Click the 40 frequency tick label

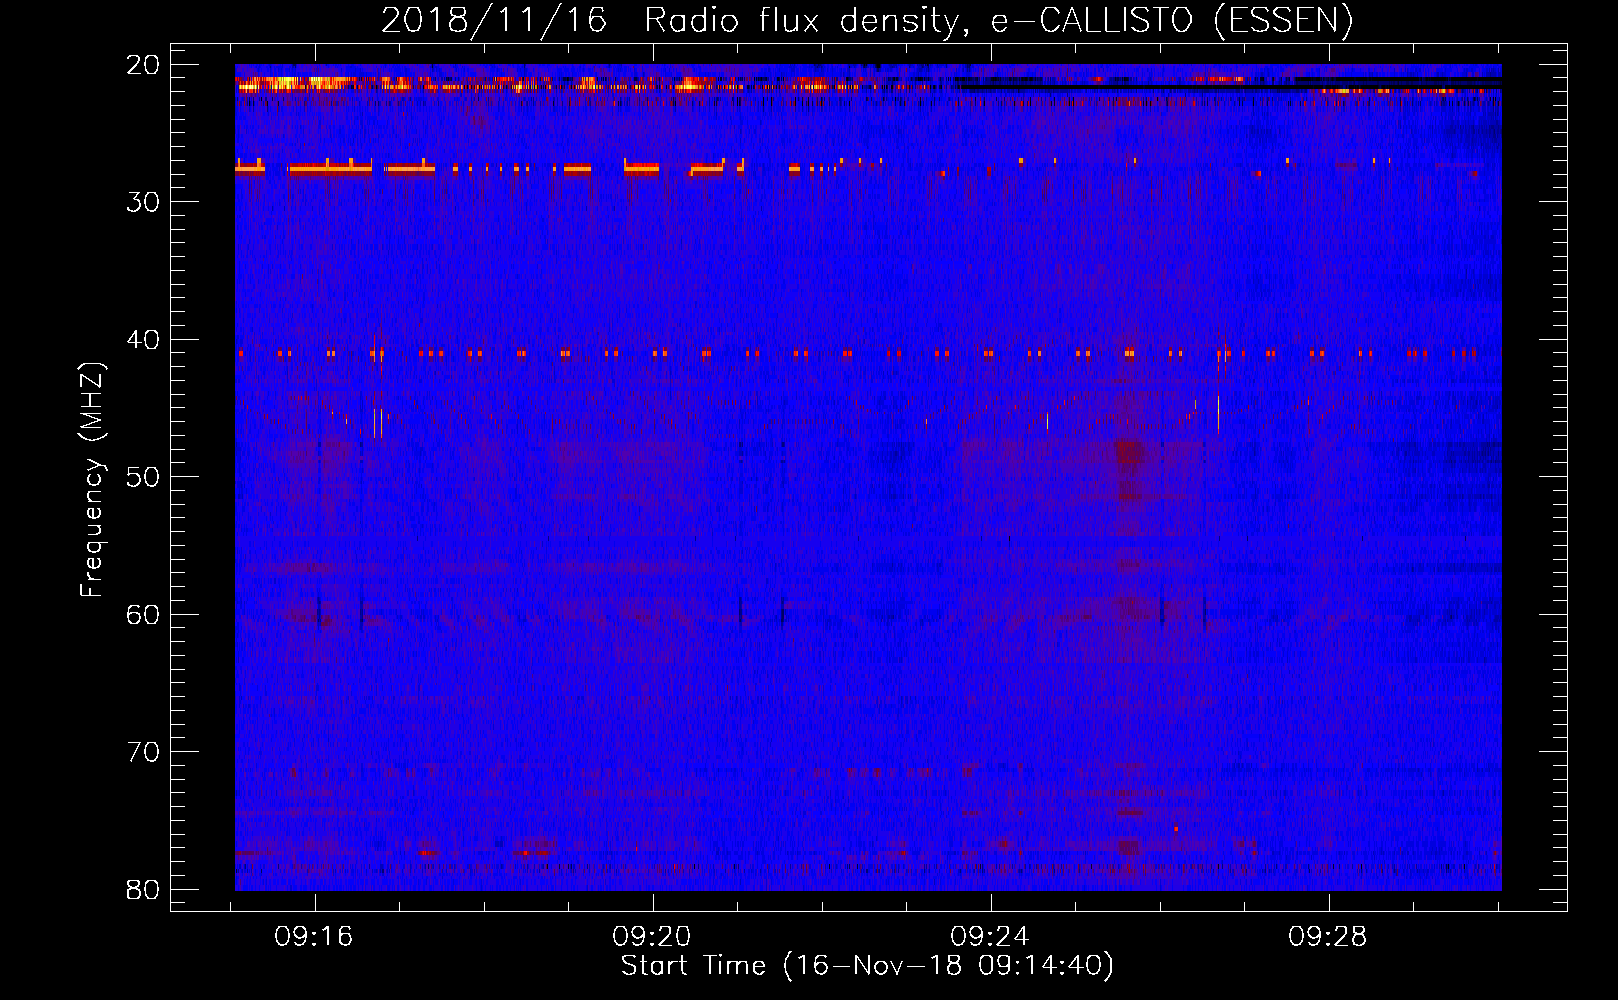(144, 340)
